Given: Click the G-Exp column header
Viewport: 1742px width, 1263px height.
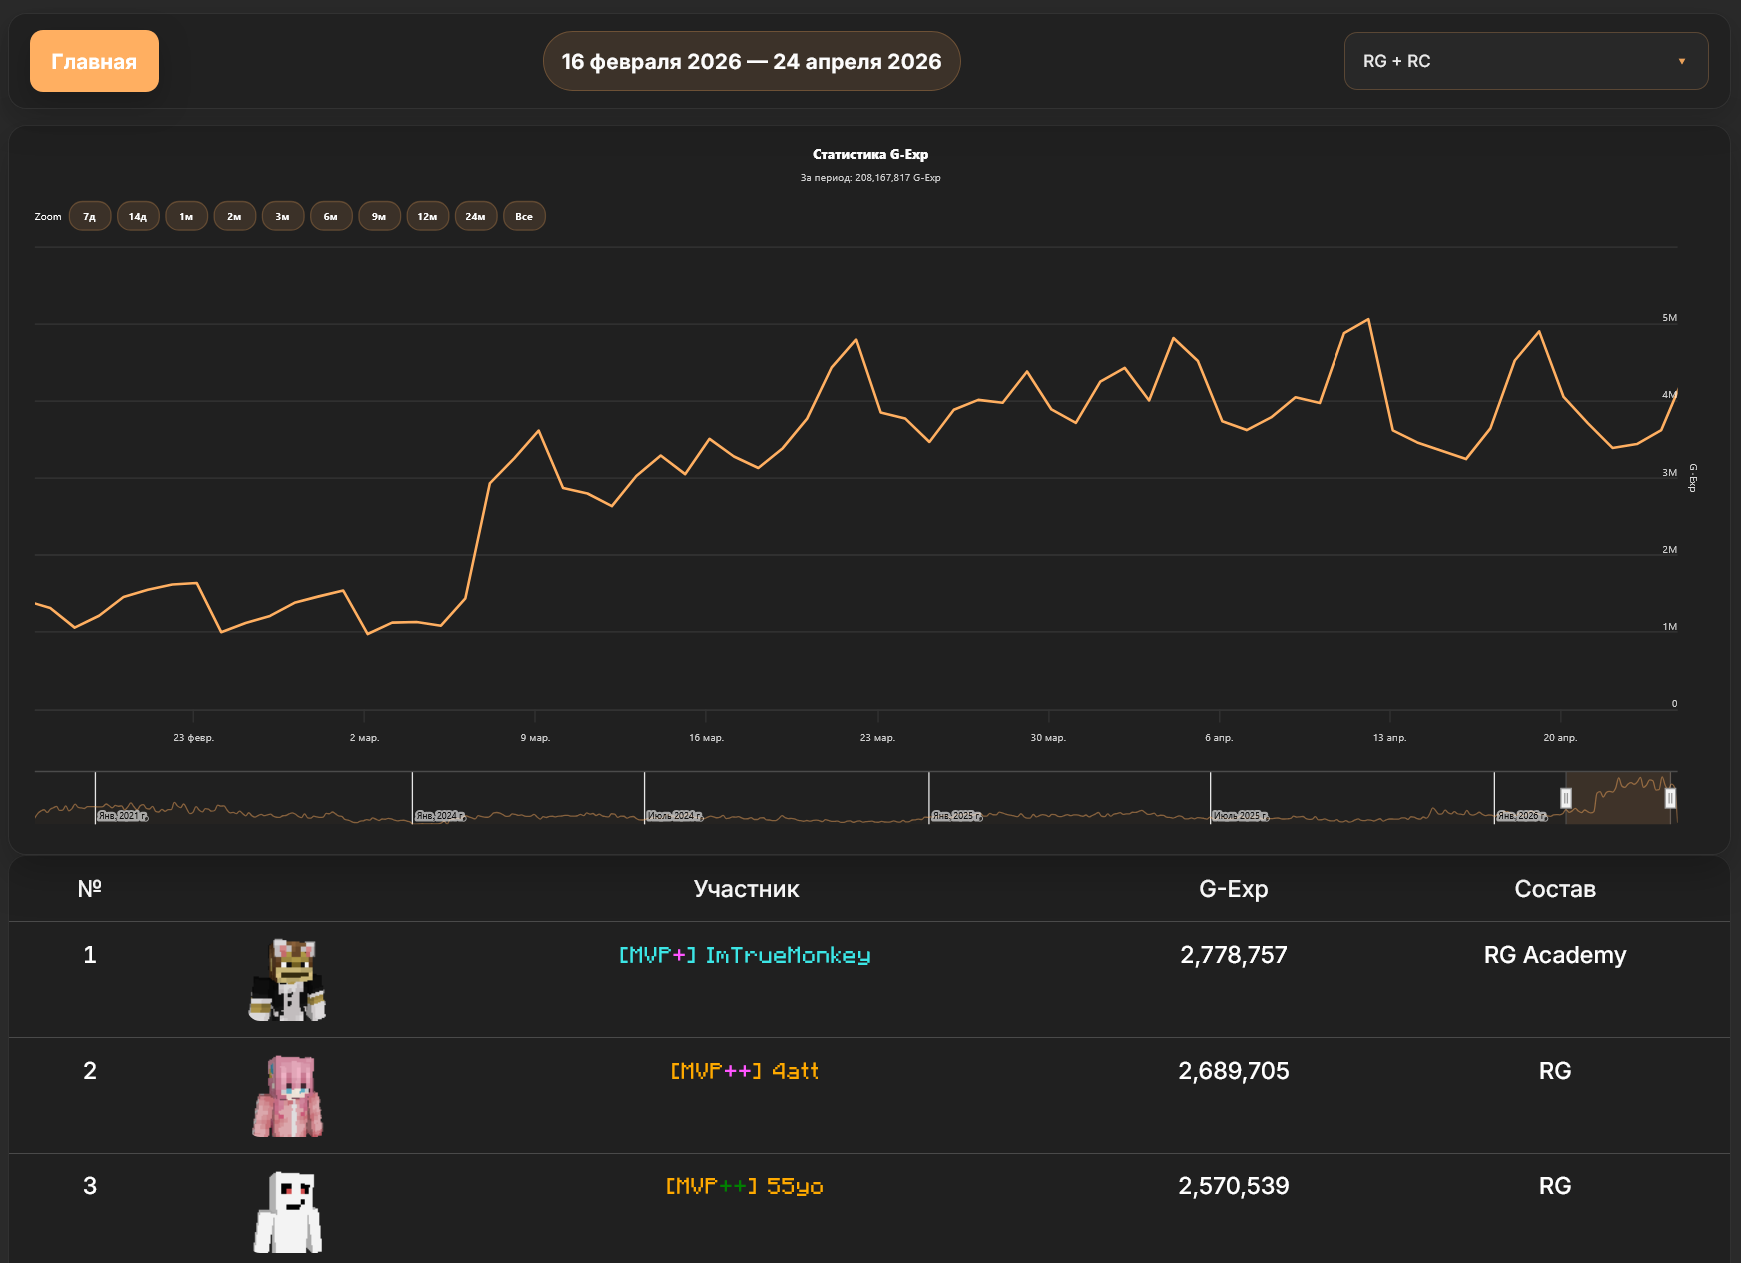Looking at the screenshot, I should pos(1233,889).
